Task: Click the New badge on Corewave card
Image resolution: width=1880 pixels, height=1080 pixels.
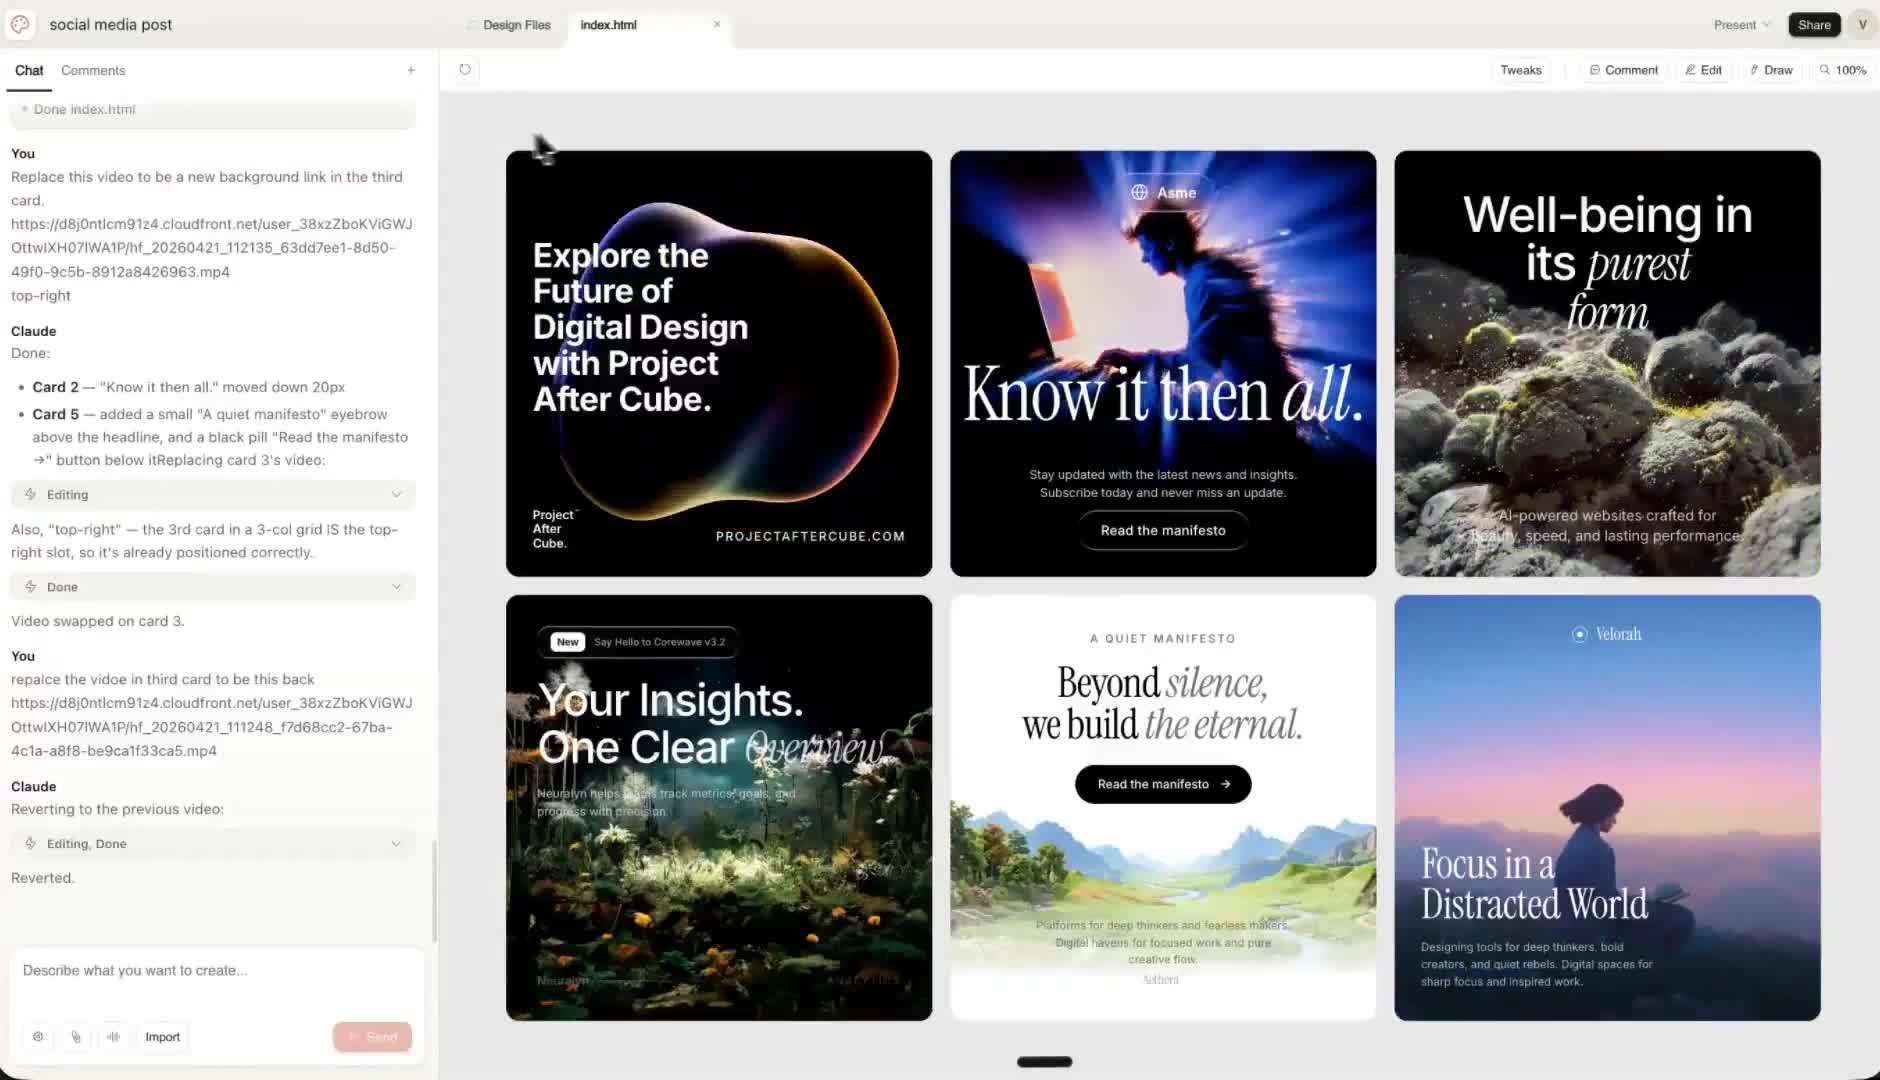Action: tap(568, 642)
